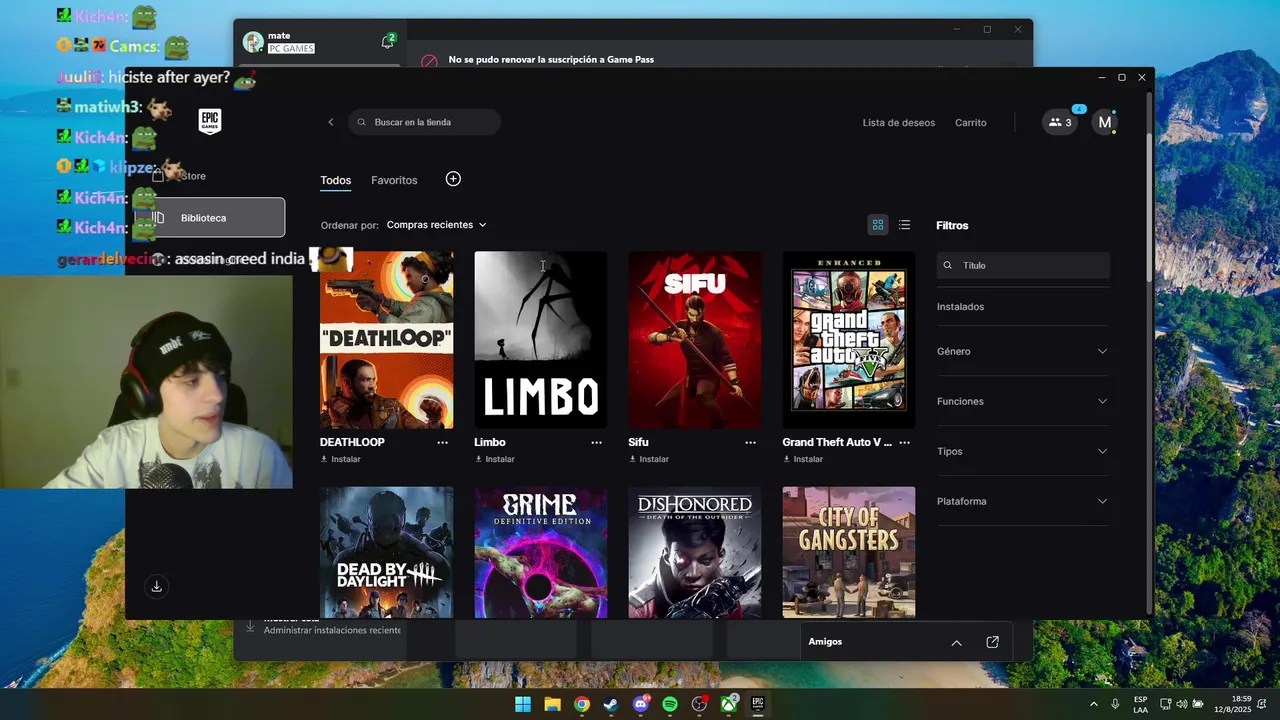1280x720 pixels.
Task: Expand the Tipos filter
Action: pos(1023,451)
